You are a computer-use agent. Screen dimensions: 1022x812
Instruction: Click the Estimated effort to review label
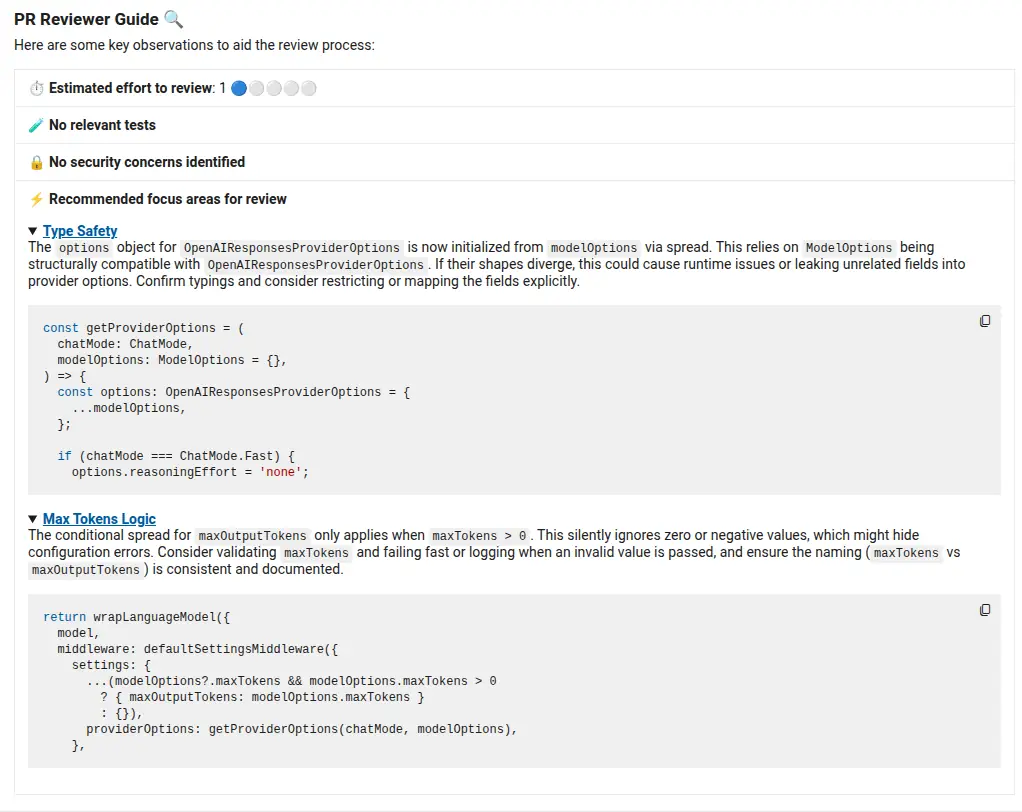[x=131, y=88]
